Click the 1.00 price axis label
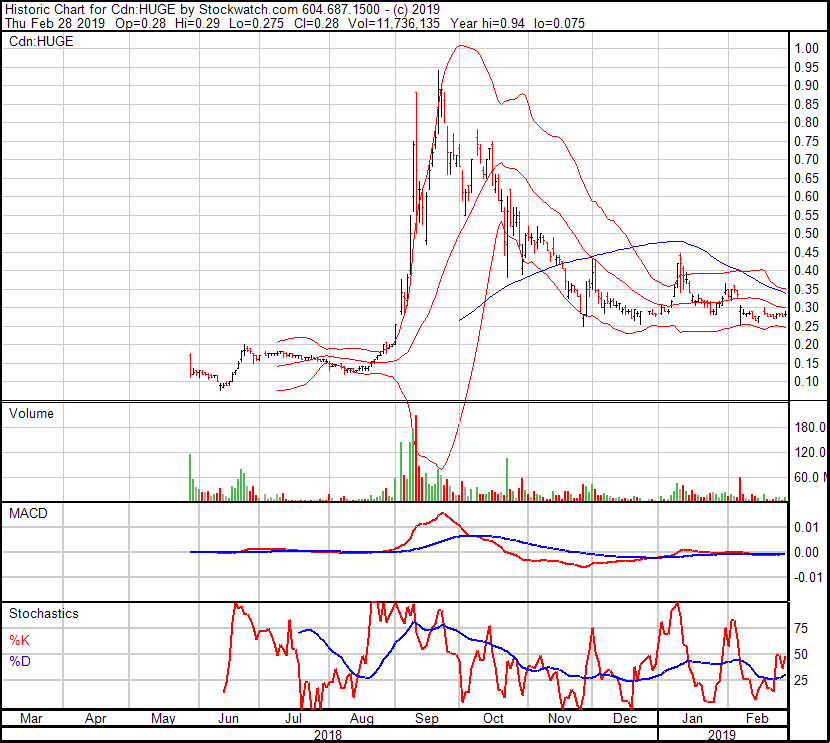The image size is (830, 743). tap(807, 48)
